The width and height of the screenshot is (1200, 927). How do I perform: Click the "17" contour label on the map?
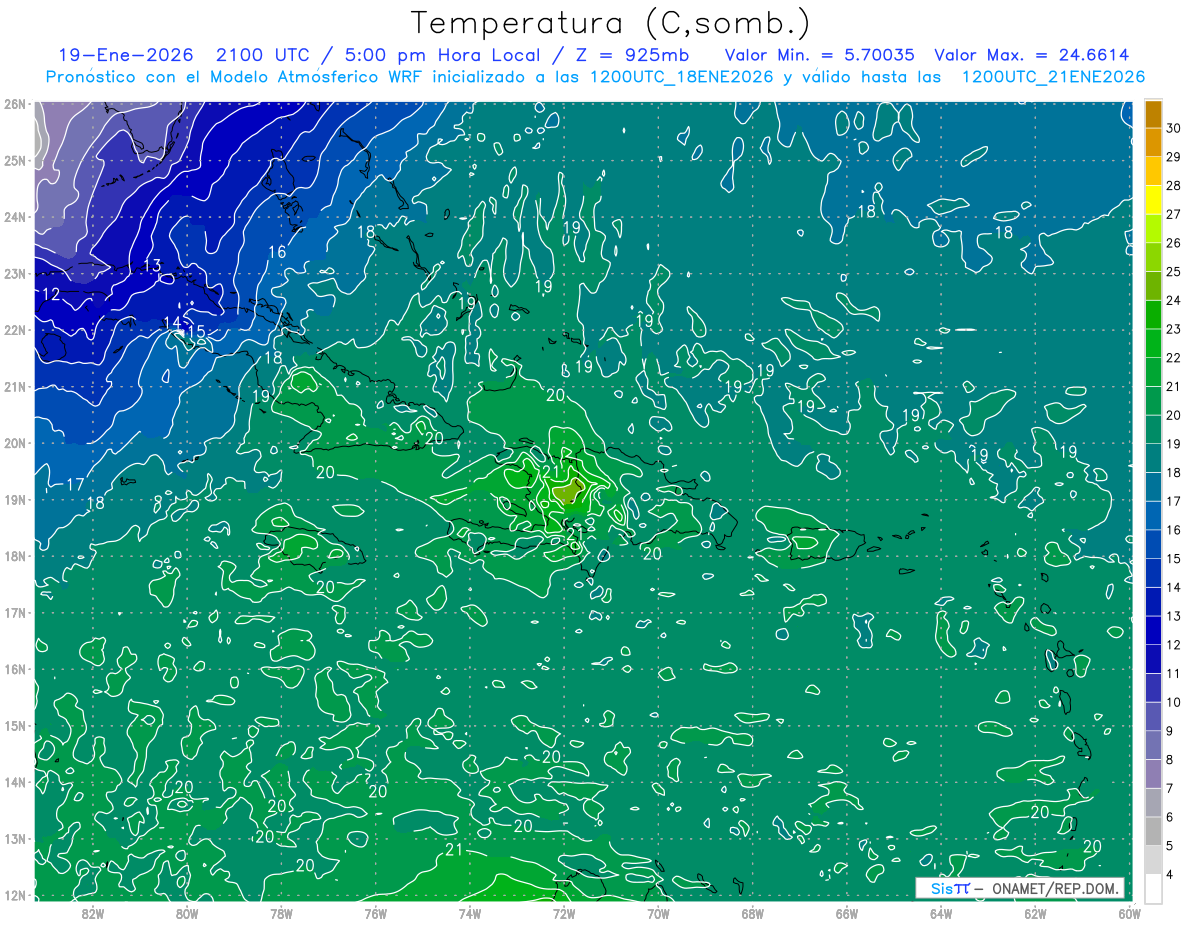tap(74, 485)
